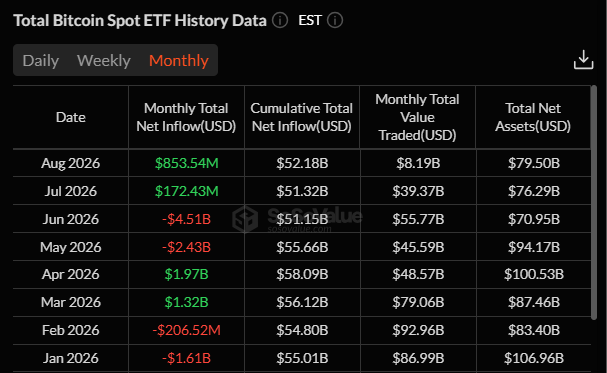Click the table's vertical scrollbar
This screenshot has width=607, height=373.
point(594,202)
